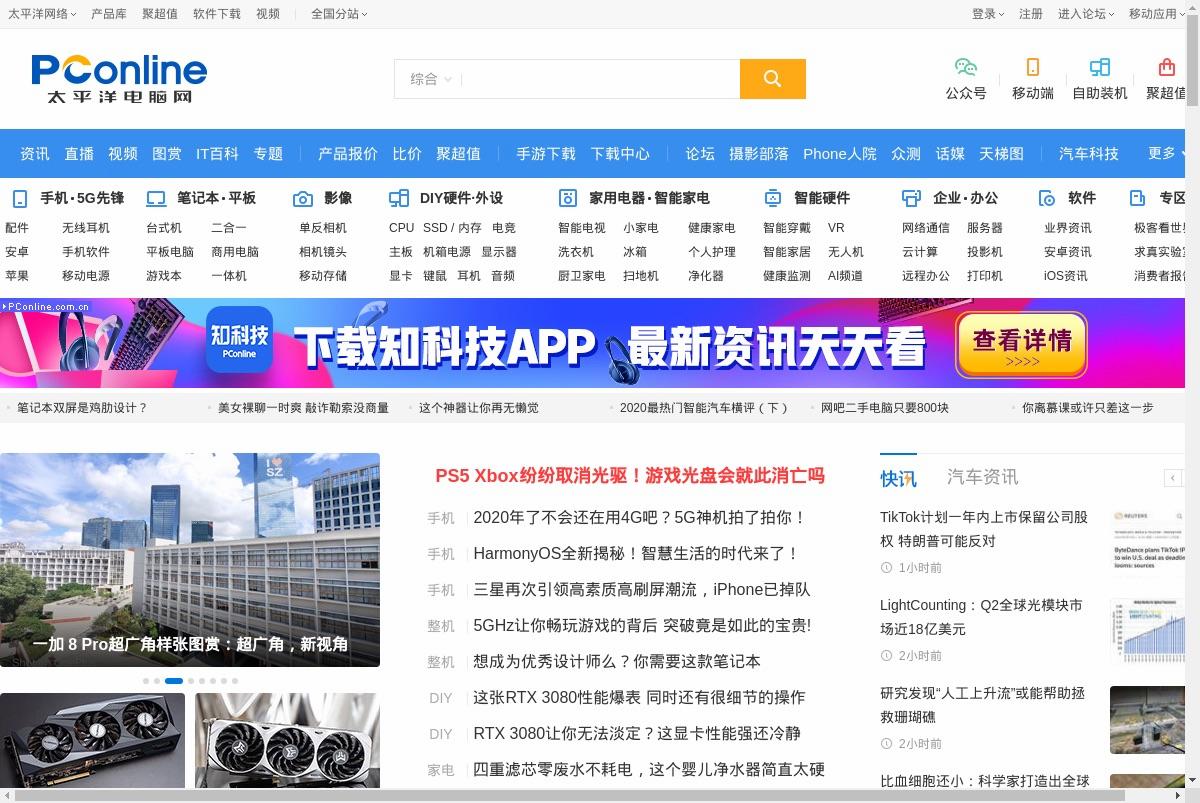Viewport: 1200px width, 803px height.
Task: Click the 无线耳机 subcategory link
Action: 86,228
